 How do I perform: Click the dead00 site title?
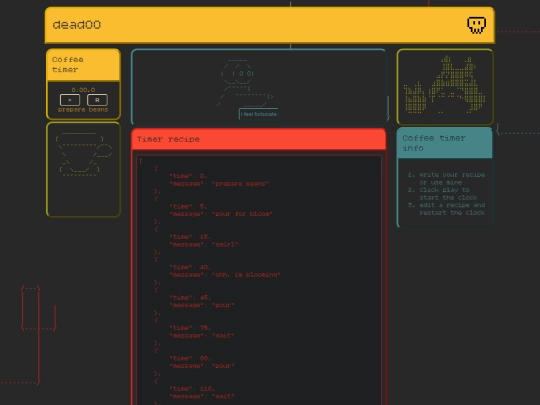coord(77,25)
